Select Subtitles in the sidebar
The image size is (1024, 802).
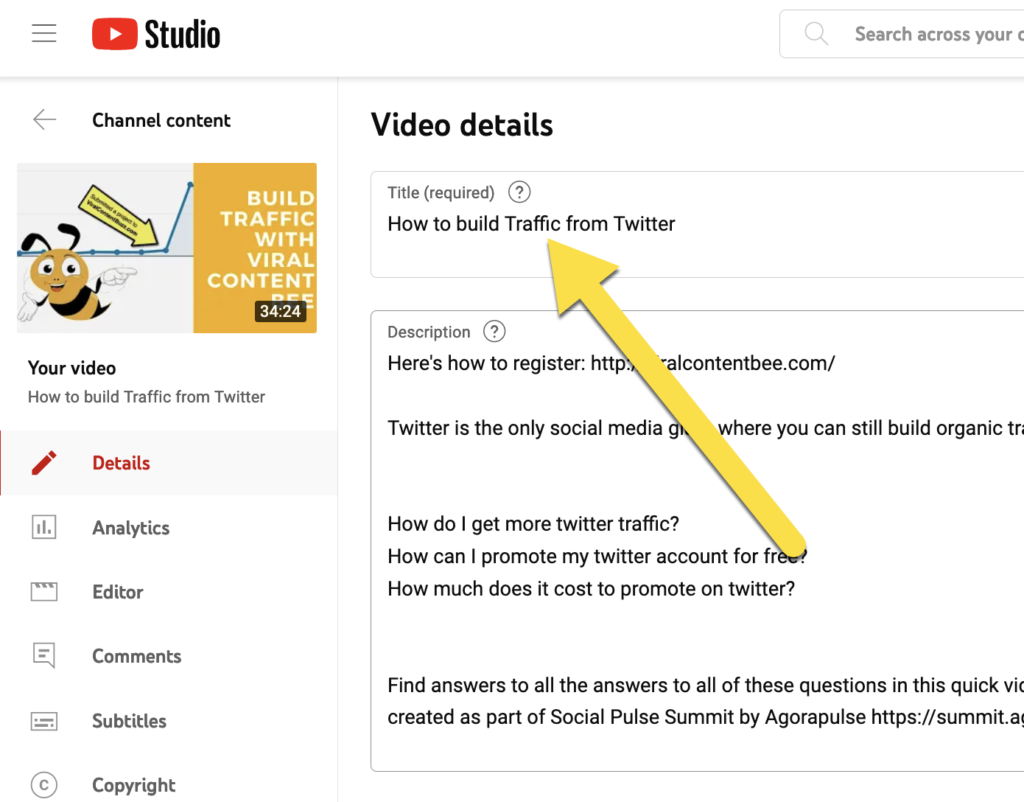pyautogui.click(x=129, y=721)
